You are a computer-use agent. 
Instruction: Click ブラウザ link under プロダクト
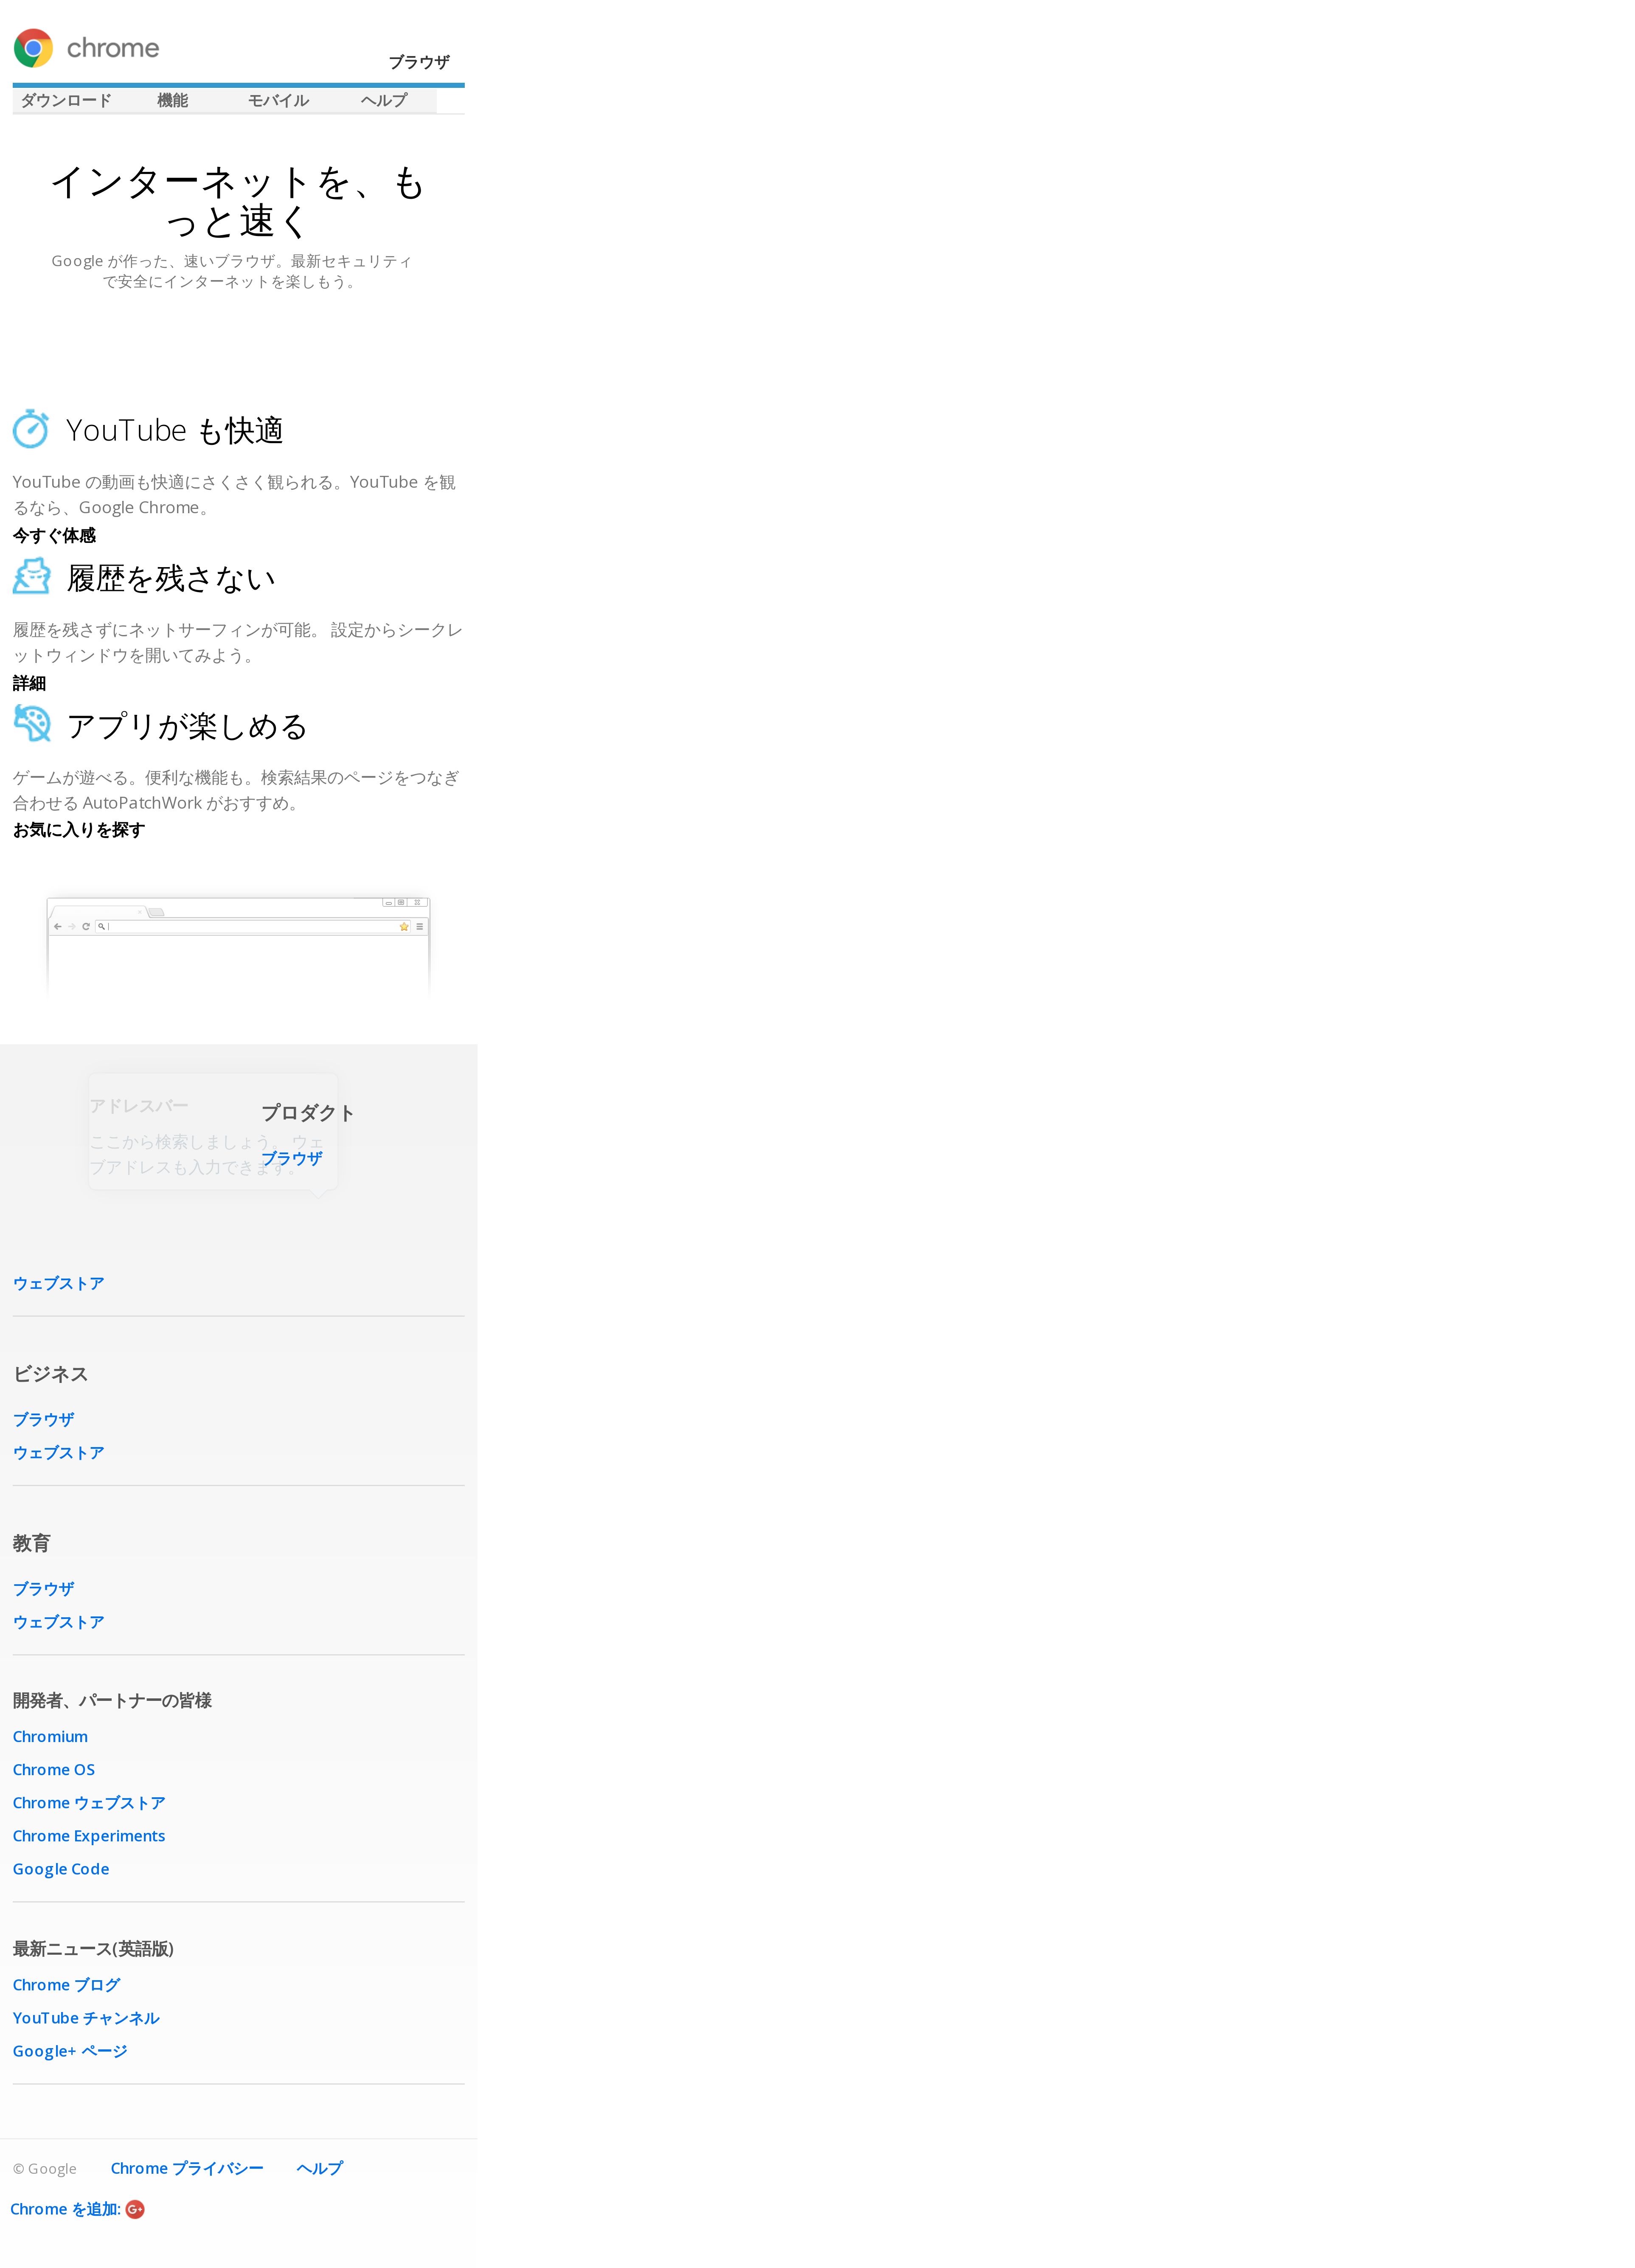292,1159
